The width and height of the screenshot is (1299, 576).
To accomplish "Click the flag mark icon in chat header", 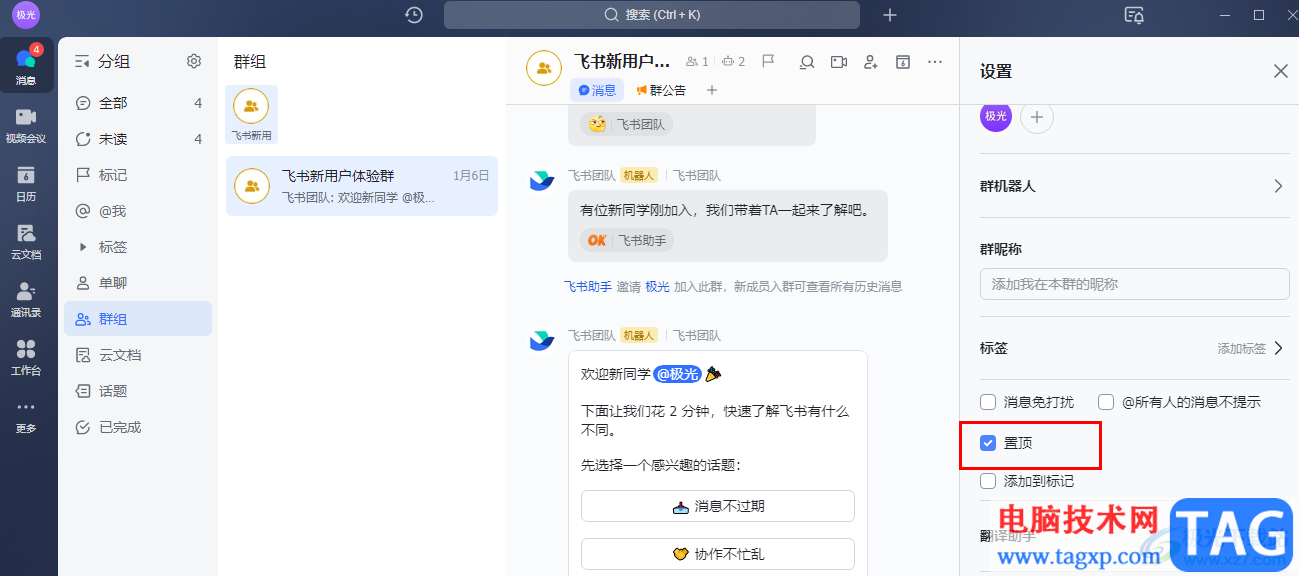I will click(x=768, y=62).
